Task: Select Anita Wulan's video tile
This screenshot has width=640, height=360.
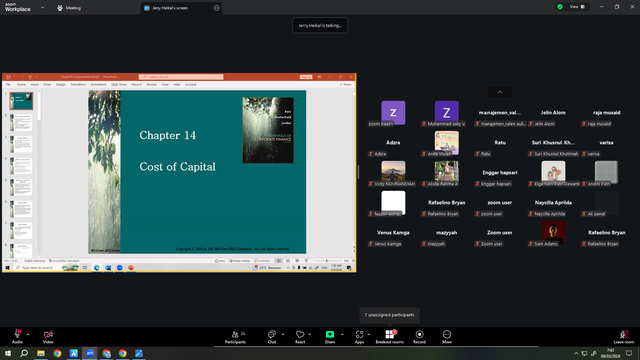Action: (447, 144)
